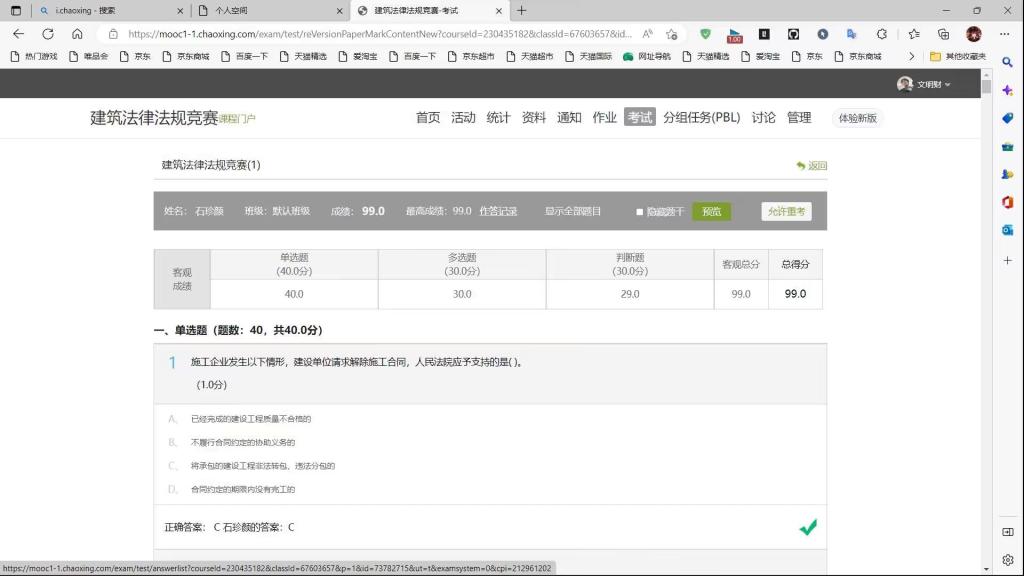Click the green 预览 button
This screenshot has height=576, width=1024.
[x=711, y=212]
